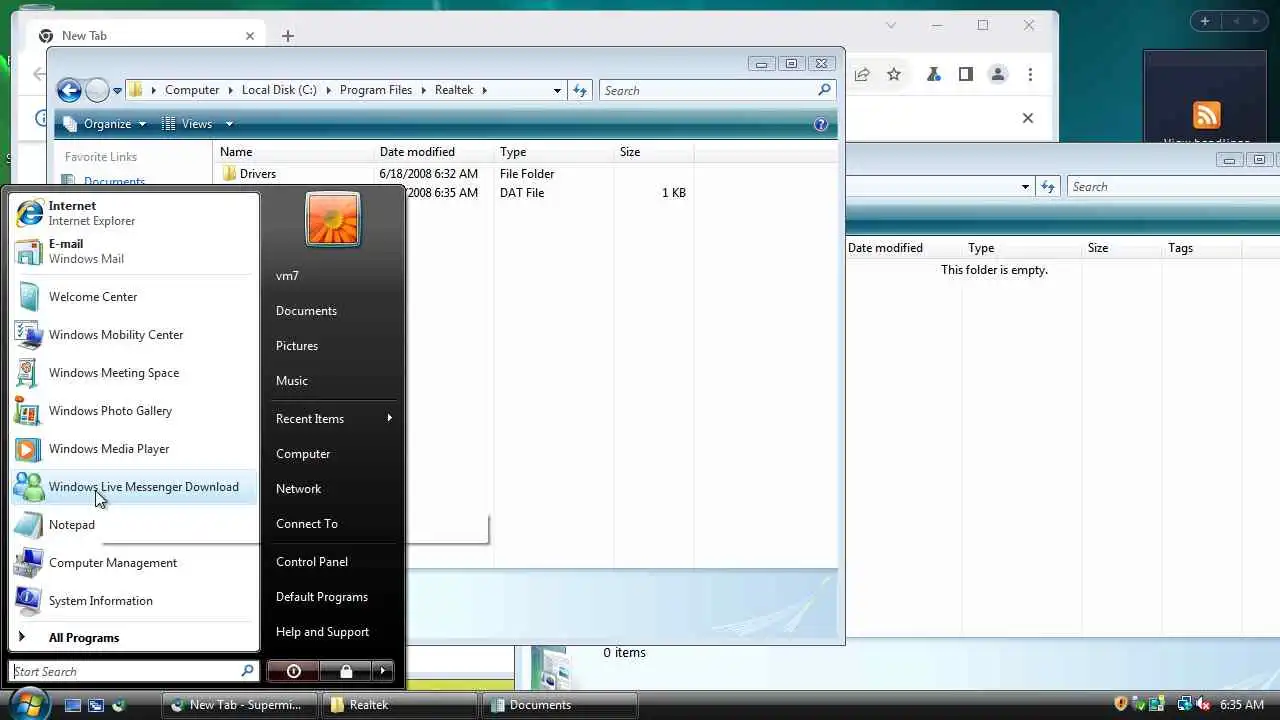Open Default Programs

tap(333, 597)
